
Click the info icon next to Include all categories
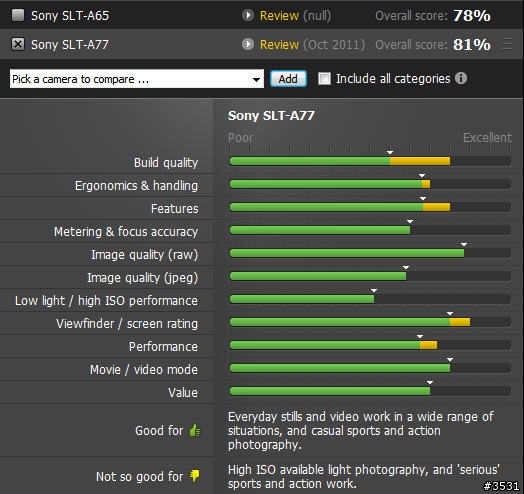click(461, 79)
